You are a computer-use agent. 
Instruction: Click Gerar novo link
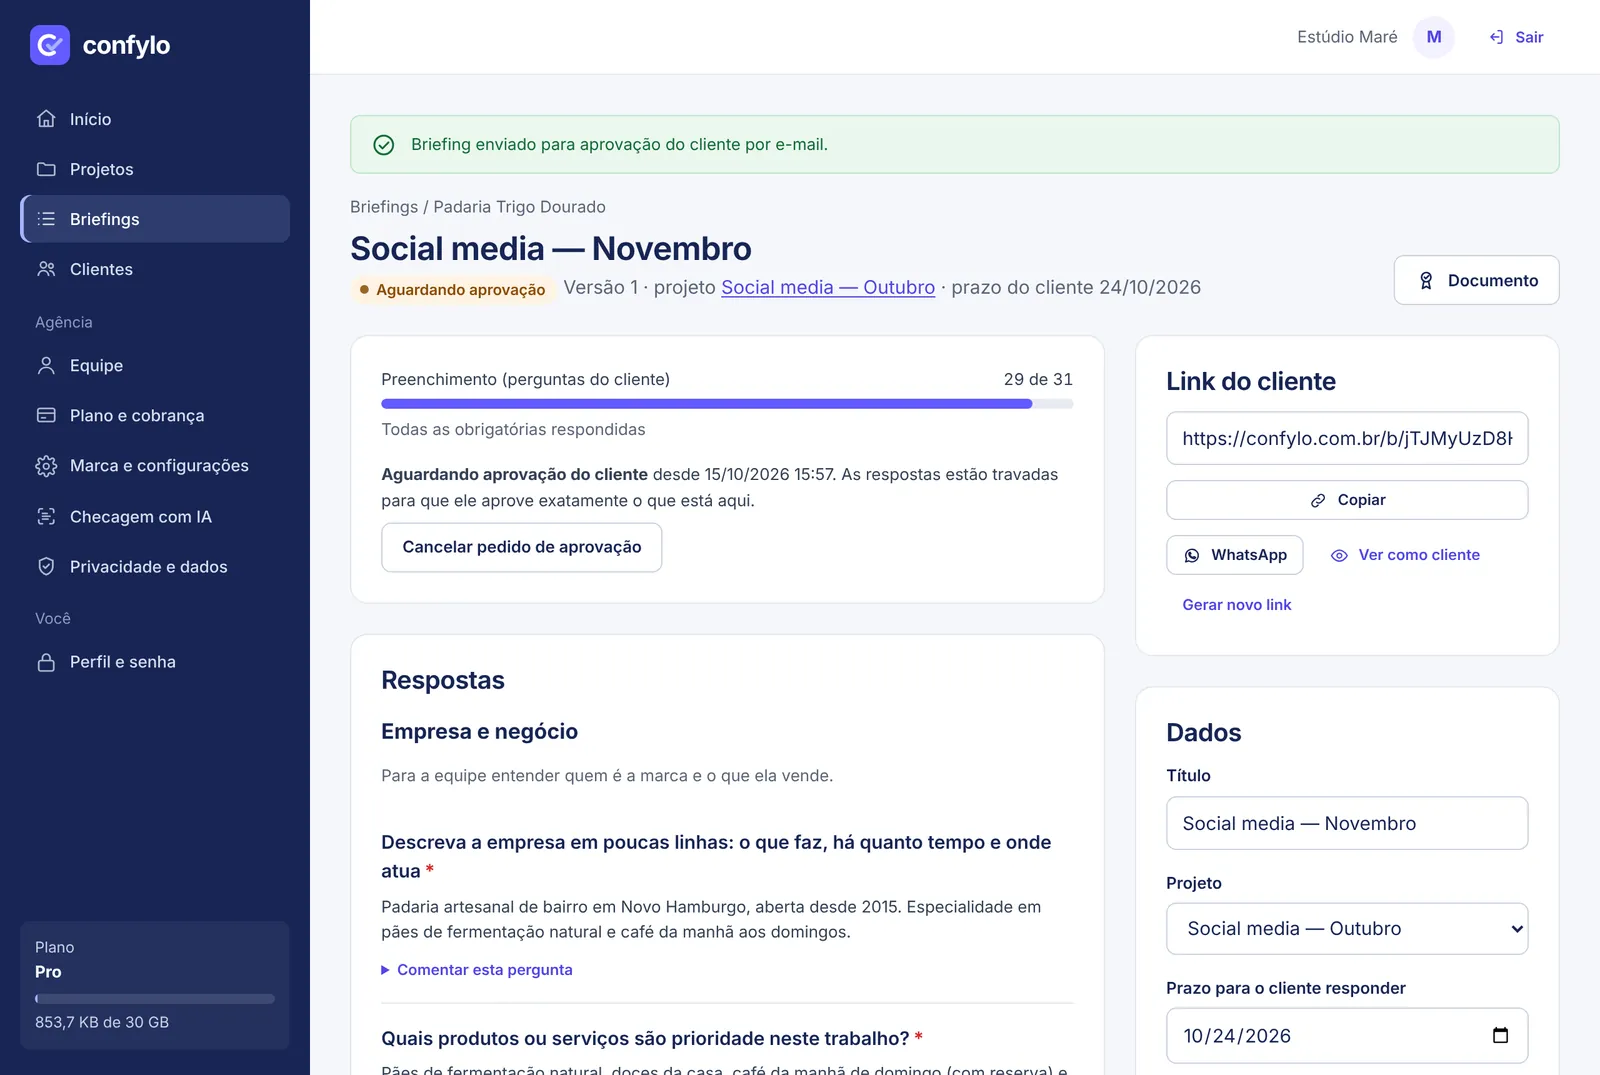(1237, 605)
